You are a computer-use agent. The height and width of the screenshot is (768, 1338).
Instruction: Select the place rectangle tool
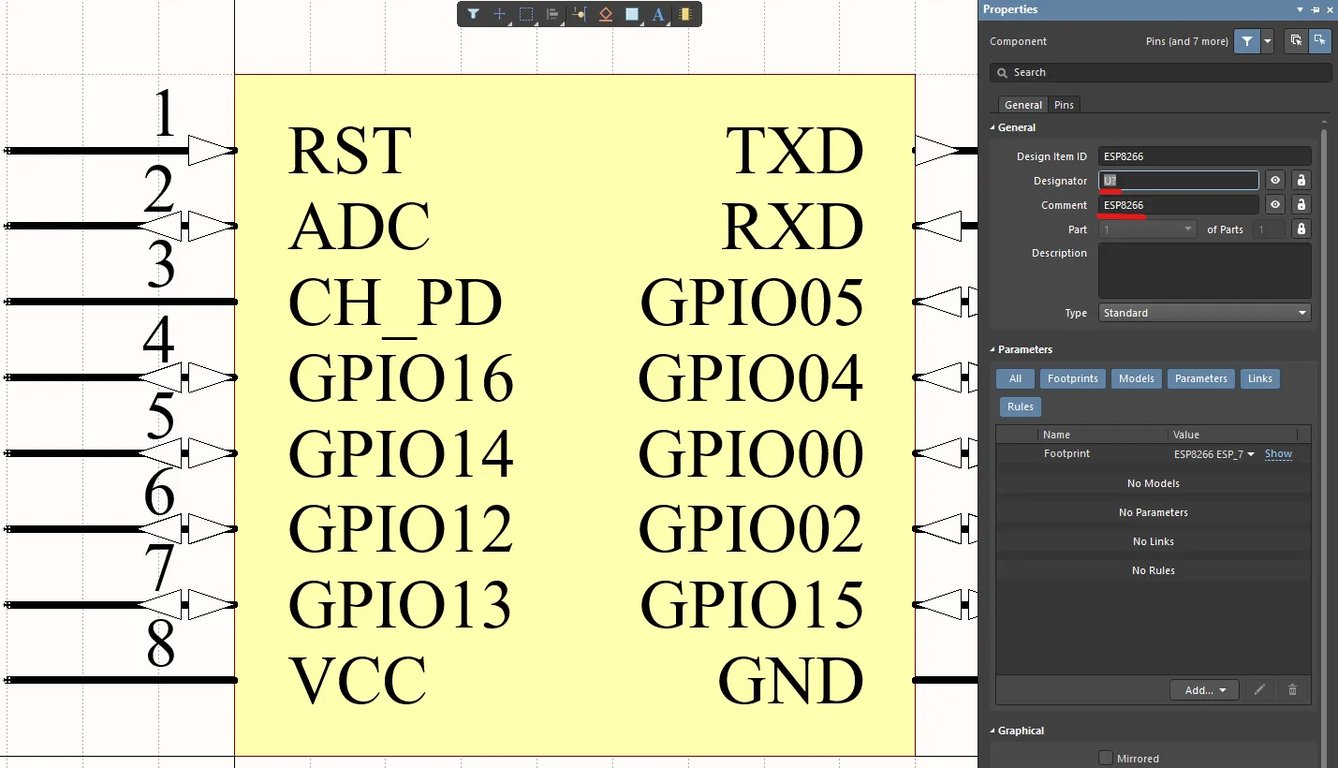click(x=632, y=14)
